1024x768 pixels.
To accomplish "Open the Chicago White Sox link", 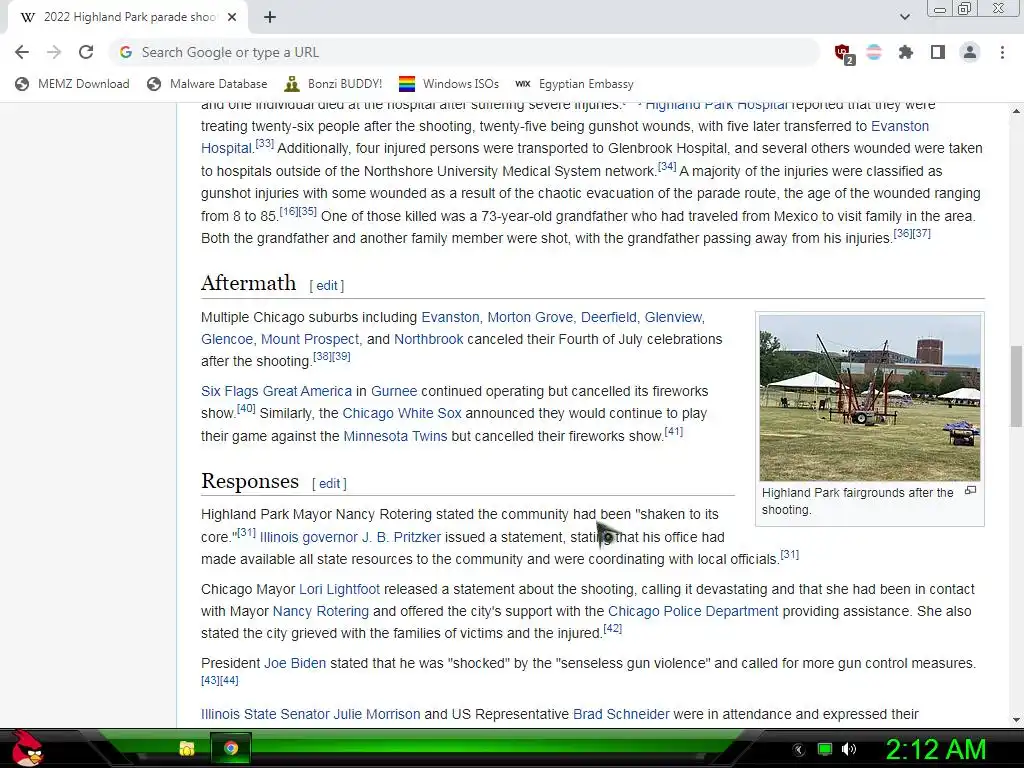I will click(402, 413).
